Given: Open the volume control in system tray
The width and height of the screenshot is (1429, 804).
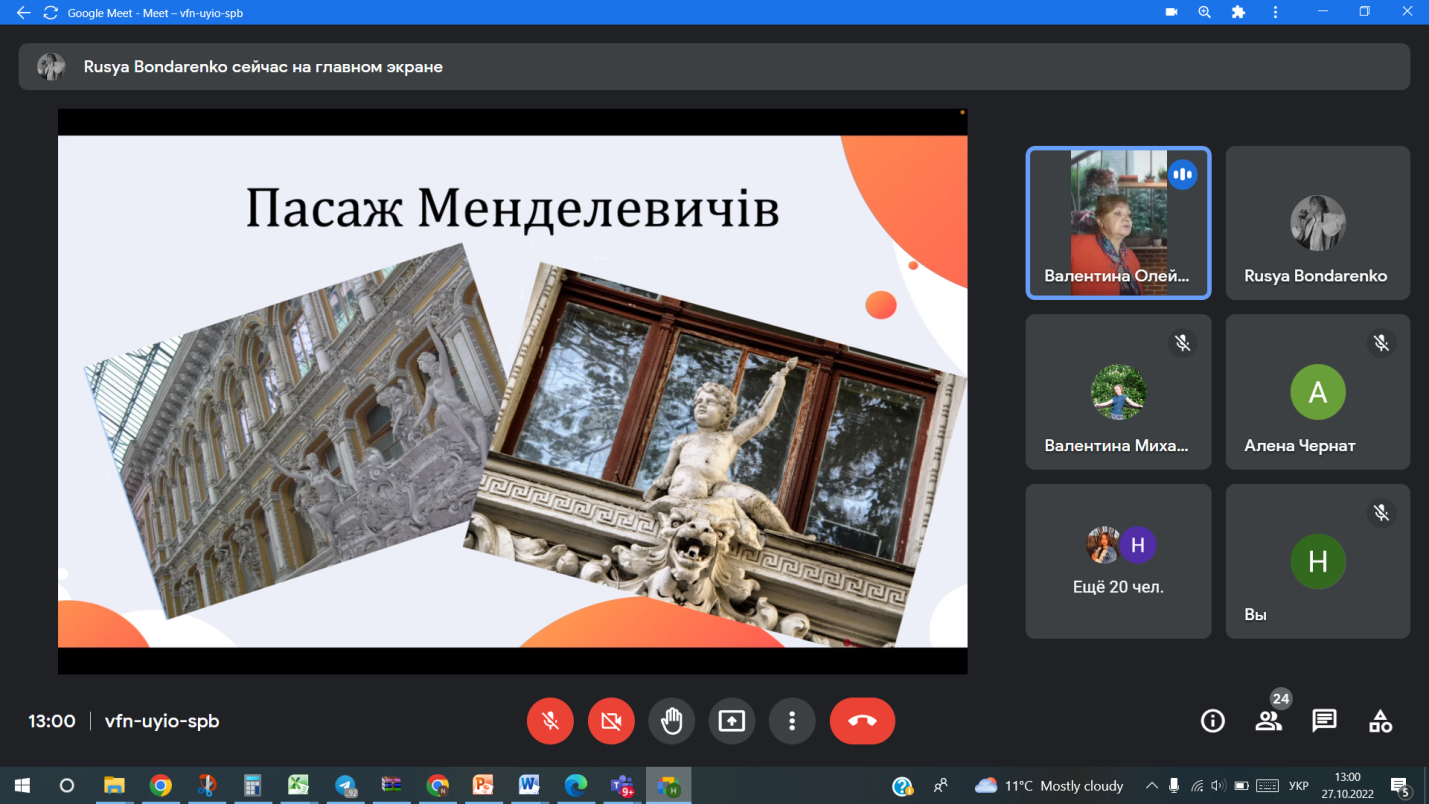Looking at the screenshot, I should (1218, 786).
